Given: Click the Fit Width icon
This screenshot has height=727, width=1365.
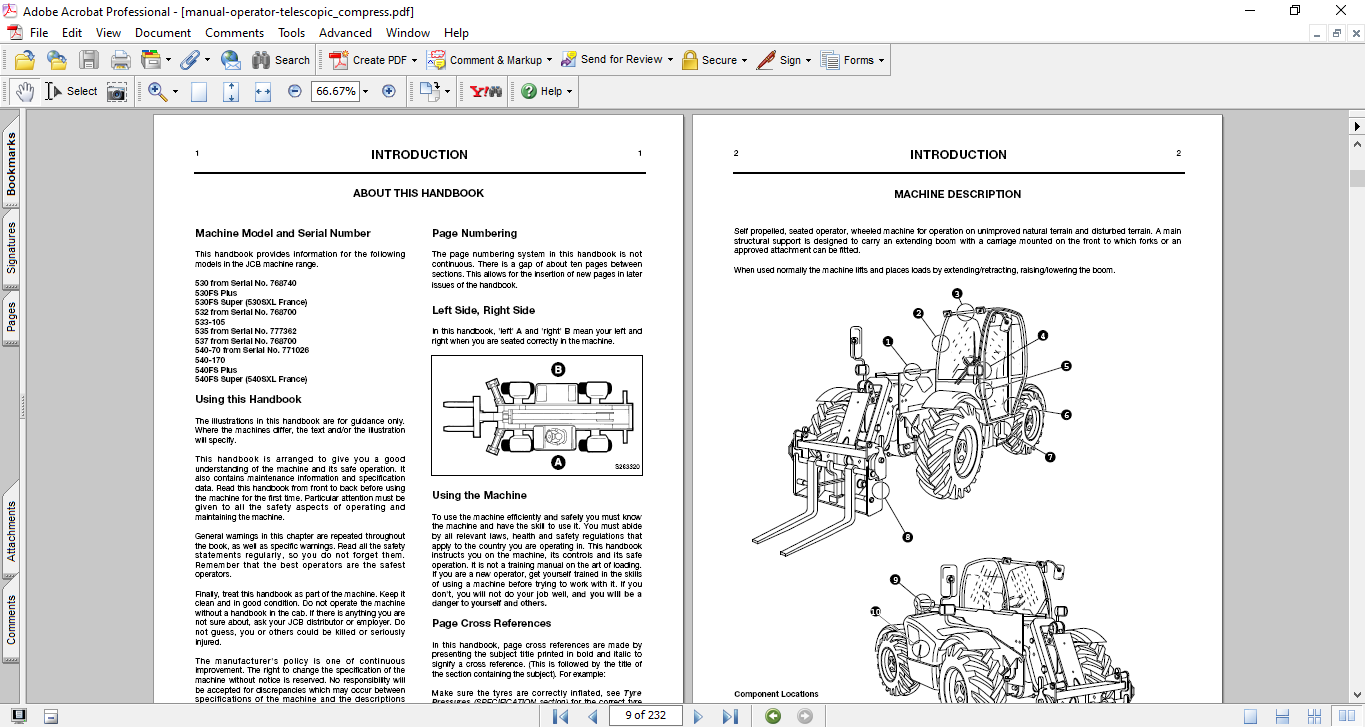Looking at the screenshot, I should (x=263, y=91).
